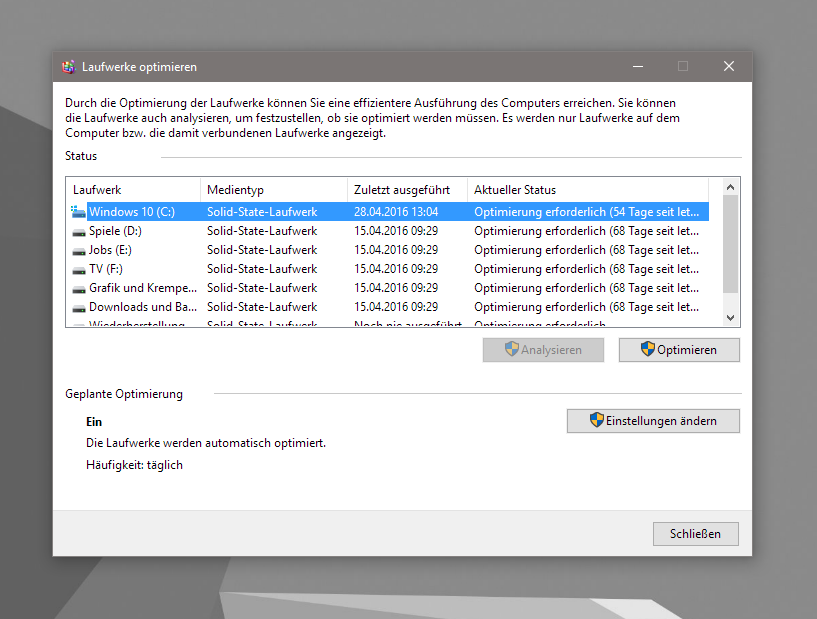Screen dimensions: 817x619
Task: Select the Windows 10 (C:) drive row
Action: point(389,212)
